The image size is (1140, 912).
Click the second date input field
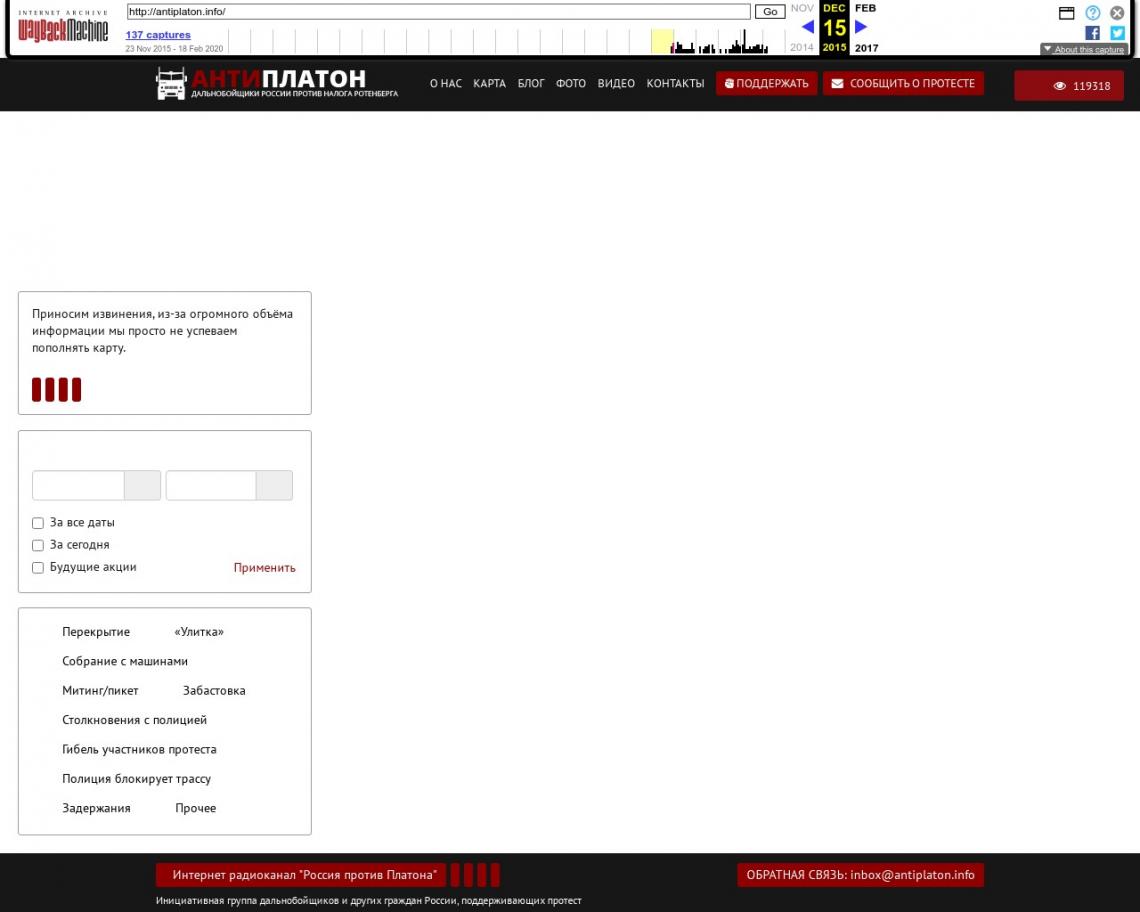pos(211,485)
